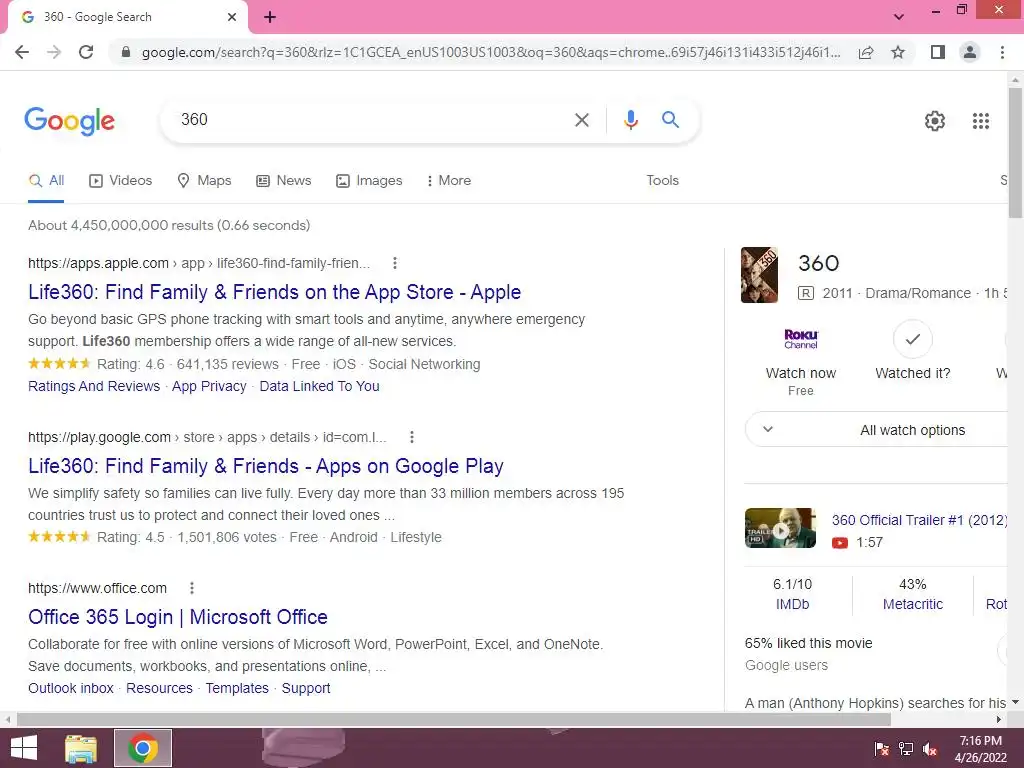Focus the URL address bar
The height and width of the screenshot is (768, 1024).
[x=491, y=52]
